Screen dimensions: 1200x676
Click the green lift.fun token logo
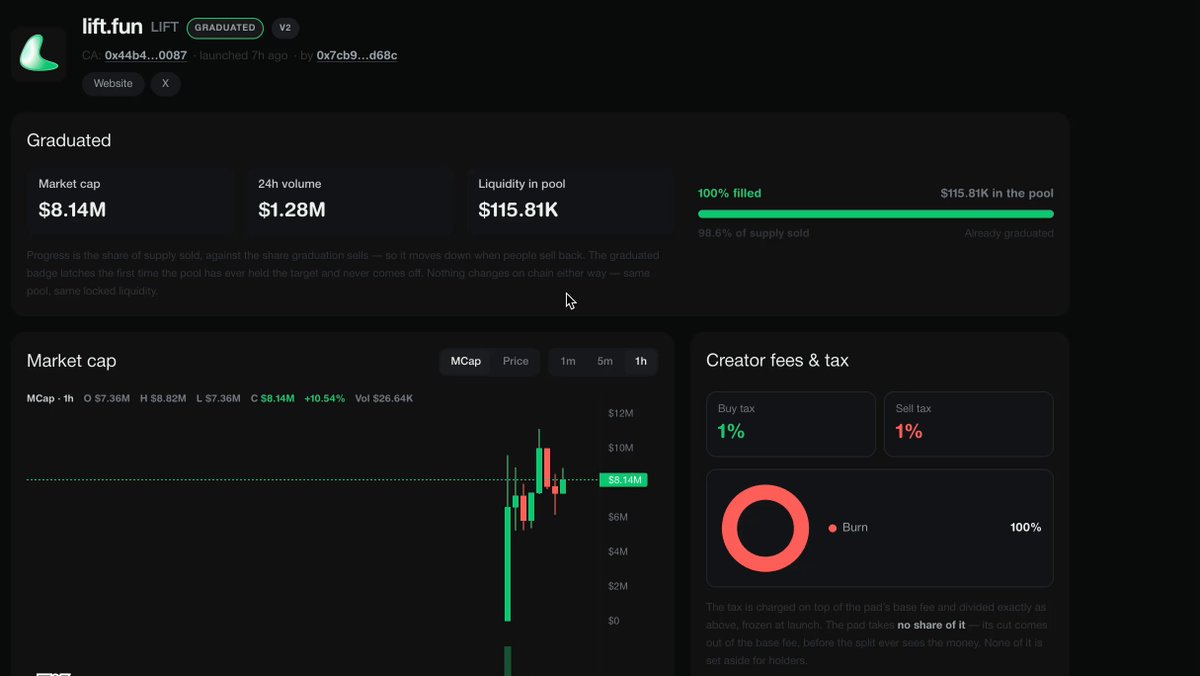pyautogui.click(x=39, y=54)
